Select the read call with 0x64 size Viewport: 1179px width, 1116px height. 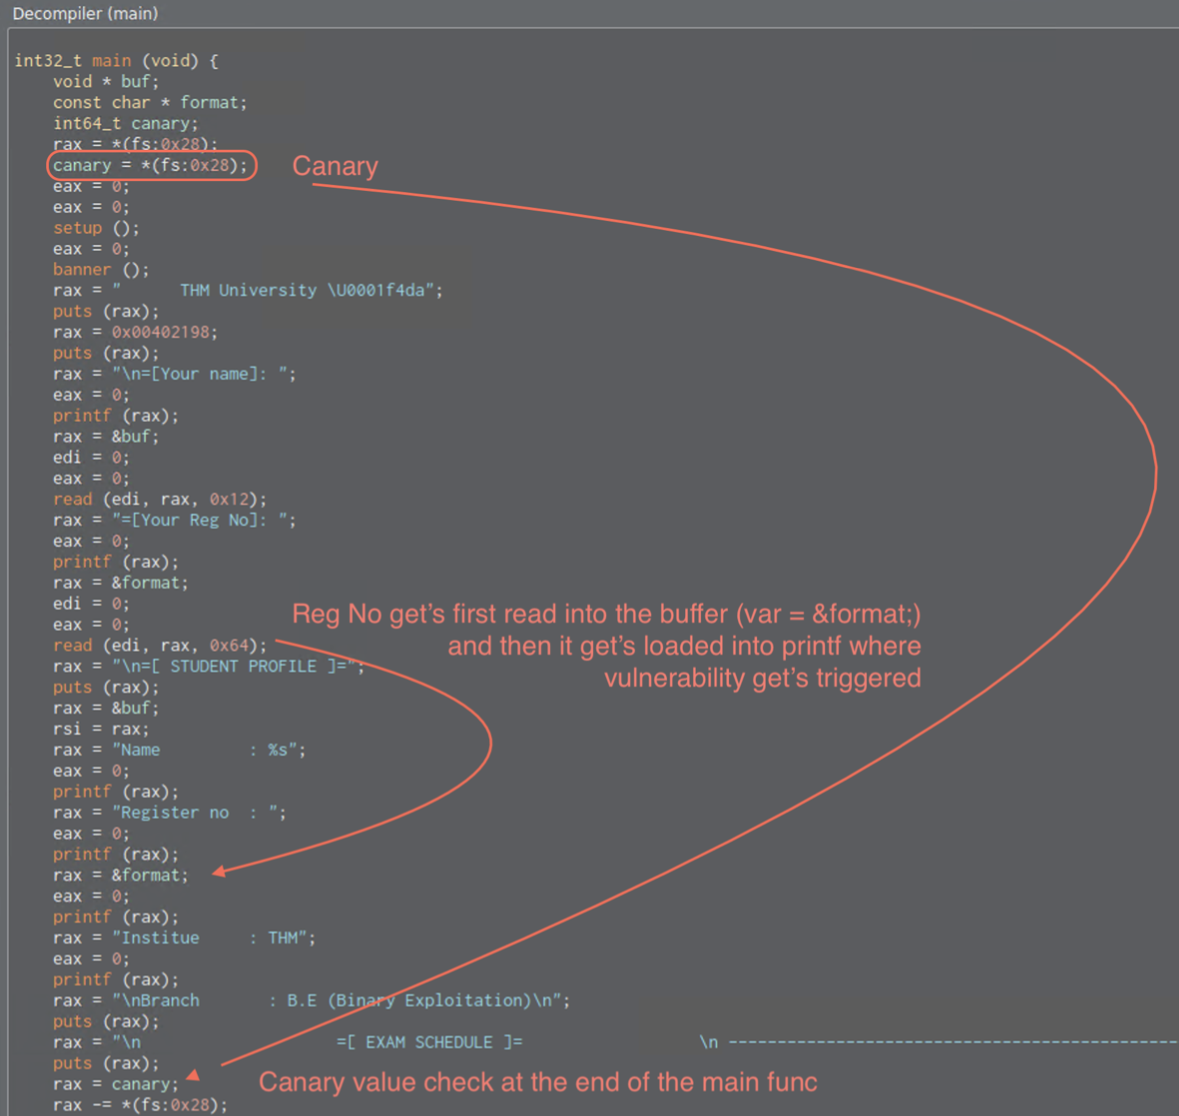click(x=159, y=645)
